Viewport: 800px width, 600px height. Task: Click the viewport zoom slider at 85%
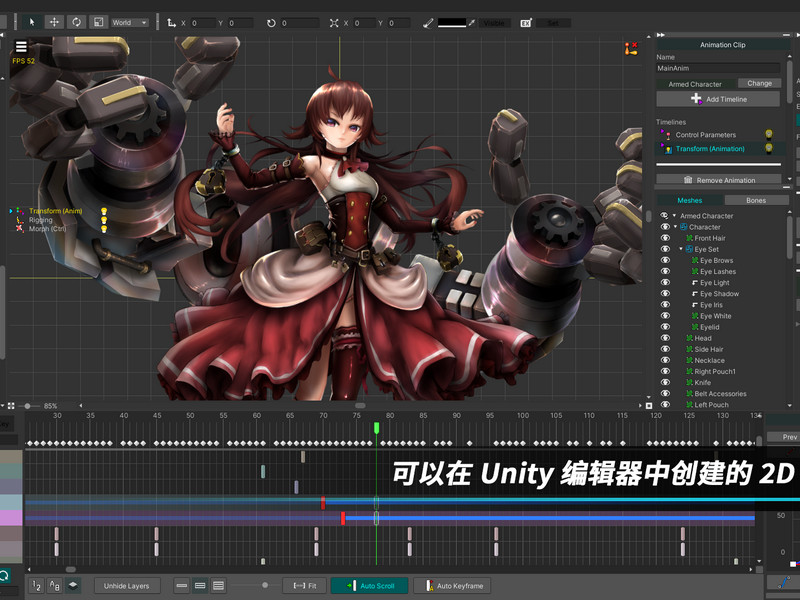point(28,406)
